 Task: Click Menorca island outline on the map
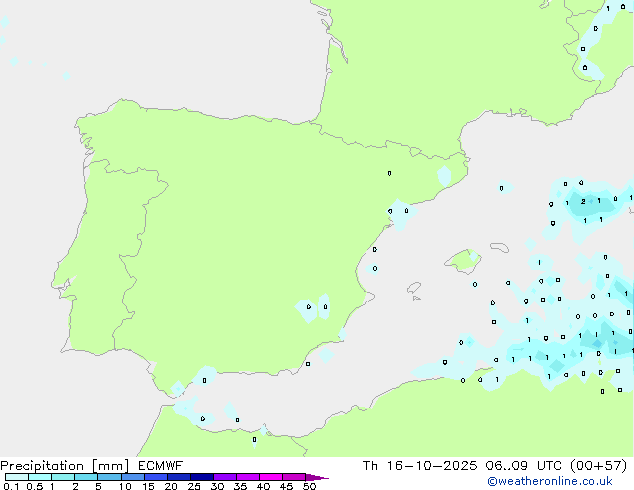[x=499, y=247]
